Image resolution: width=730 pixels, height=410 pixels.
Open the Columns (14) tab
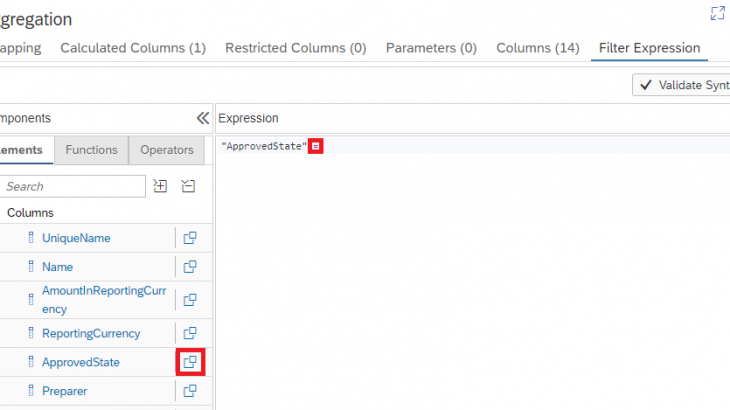(537, 48)
